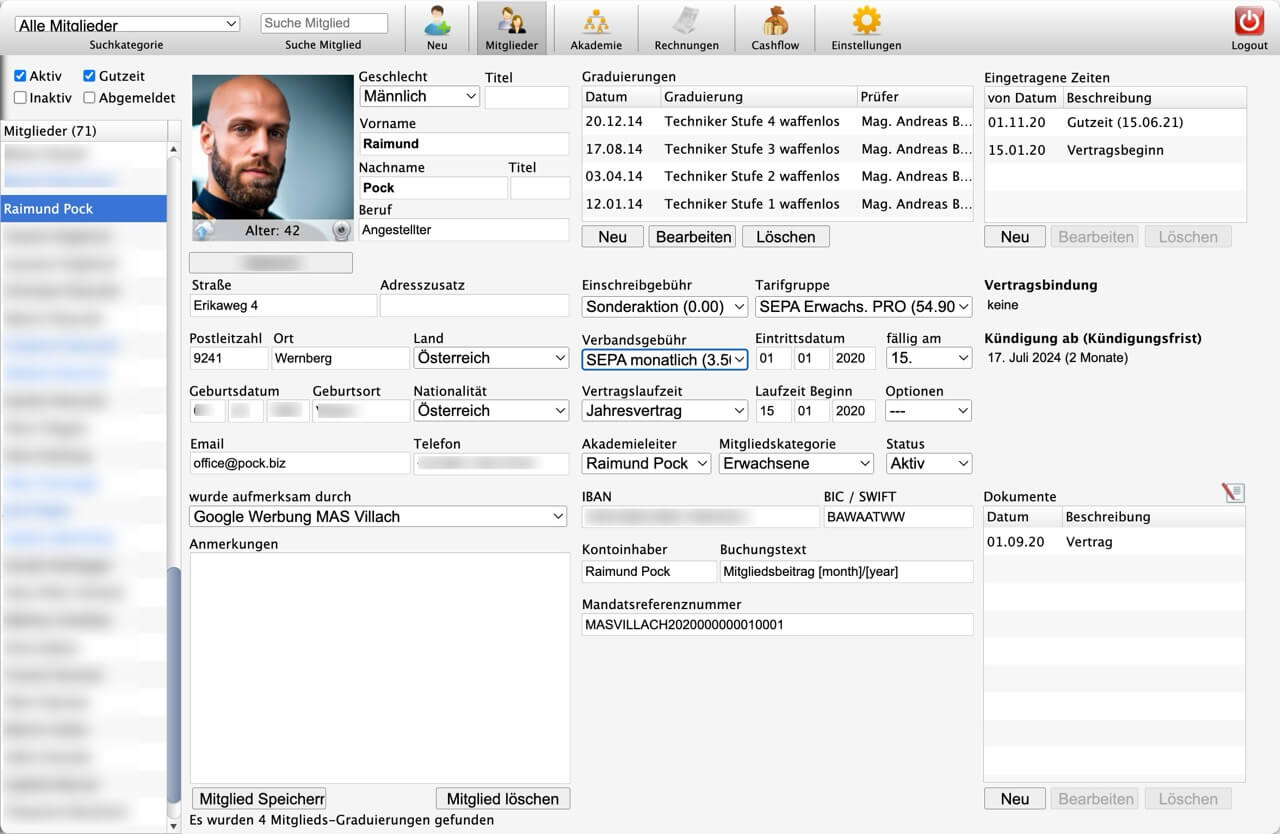
Task: Enable the Inaktiv checkbox
Action: coord(20,98)
